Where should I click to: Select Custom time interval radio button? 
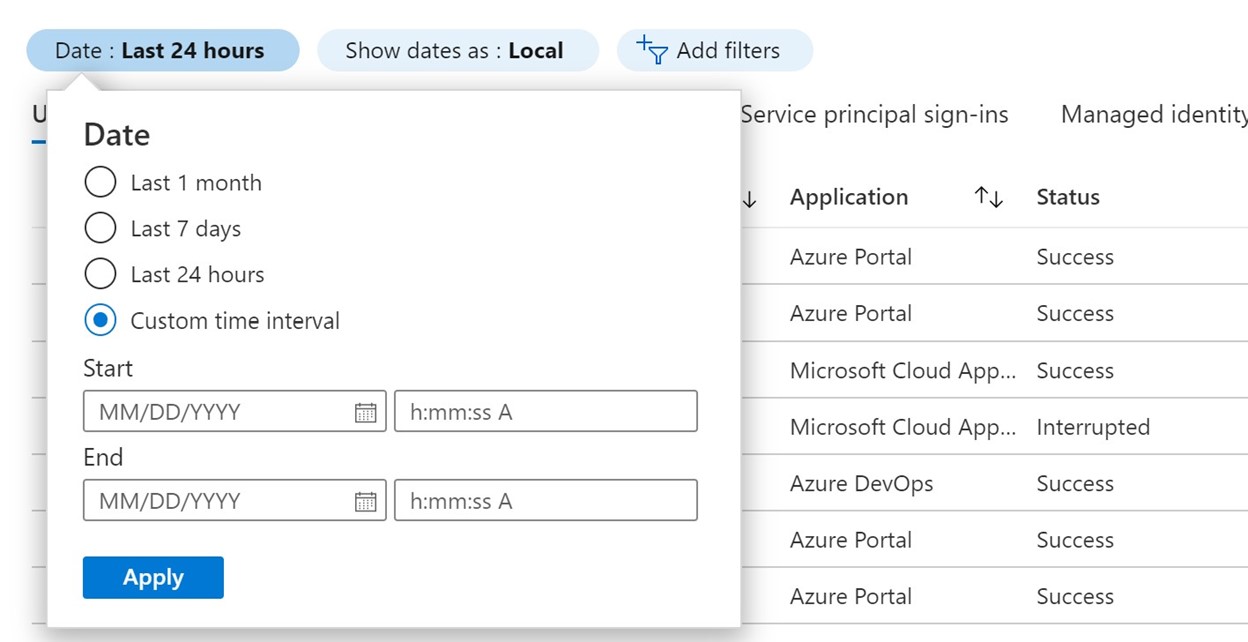pyautogui.click(x=101, y=321)
